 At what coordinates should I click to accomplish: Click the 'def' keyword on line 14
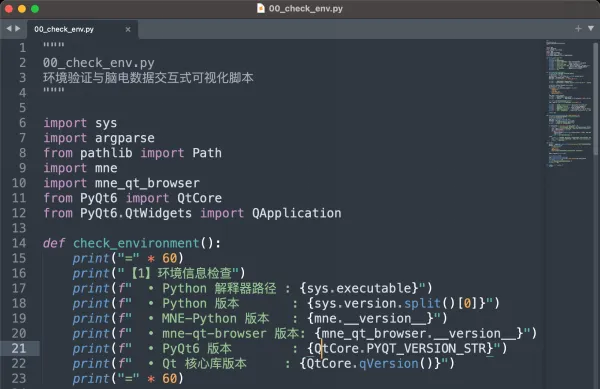pyautogui.click(x=54, y=243)
